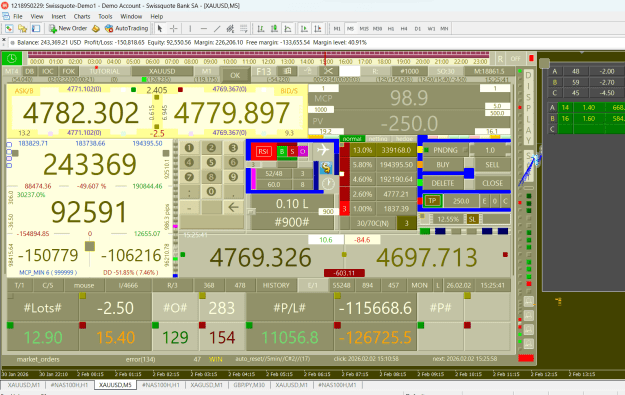Switch to H1 timeframe in toolbar

click(391, 29)
